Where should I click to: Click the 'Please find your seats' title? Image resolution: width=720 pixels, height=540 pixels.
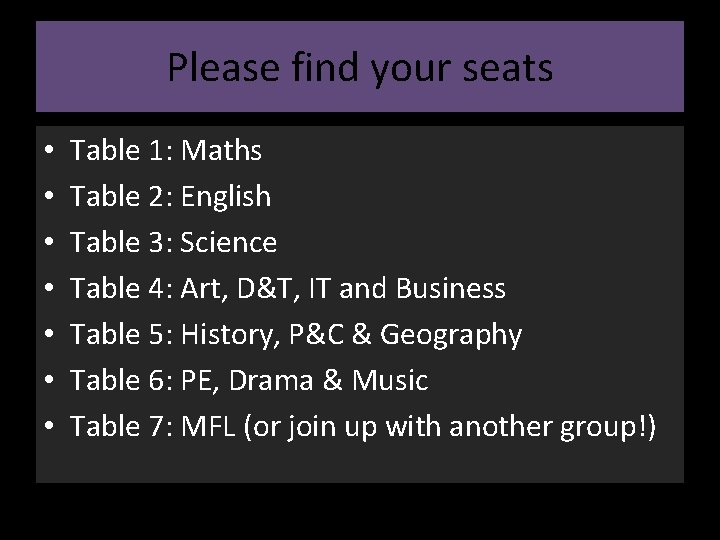(360, 68)
